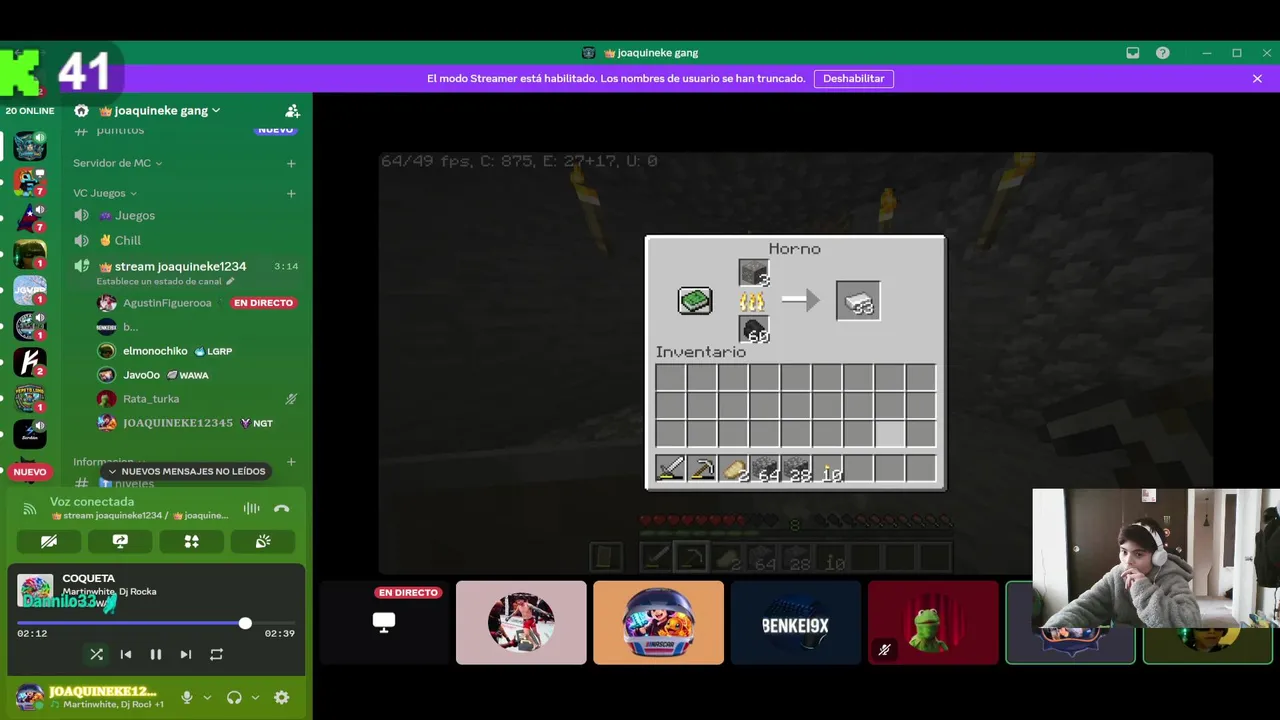Select the wrestling avatar participant tile
Image resolution: width=1280 pixels, height=720 pixels.
pyautogui.click(x=521, y=622)
